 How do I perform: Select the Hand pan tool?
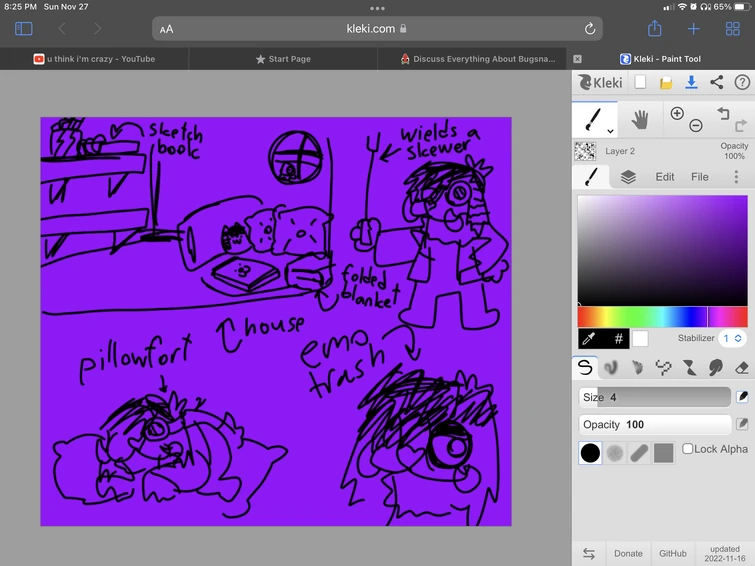pos(640,119)
